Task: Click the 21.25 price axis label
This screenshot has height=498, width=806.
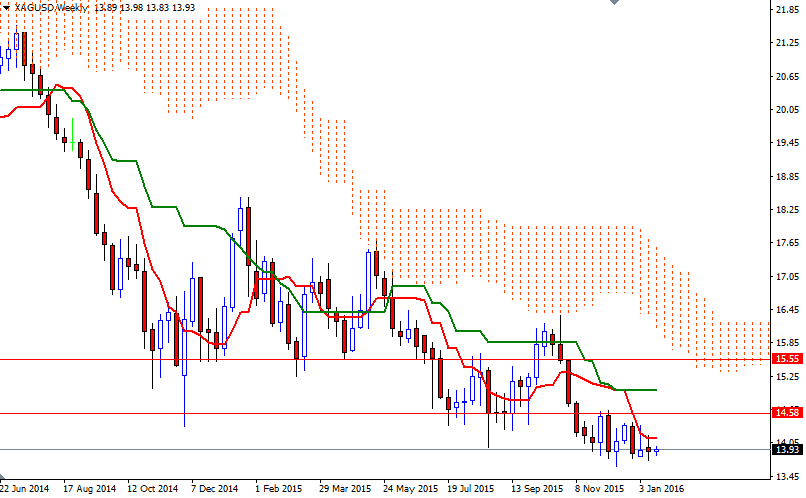Action: [x=787, y=43]
